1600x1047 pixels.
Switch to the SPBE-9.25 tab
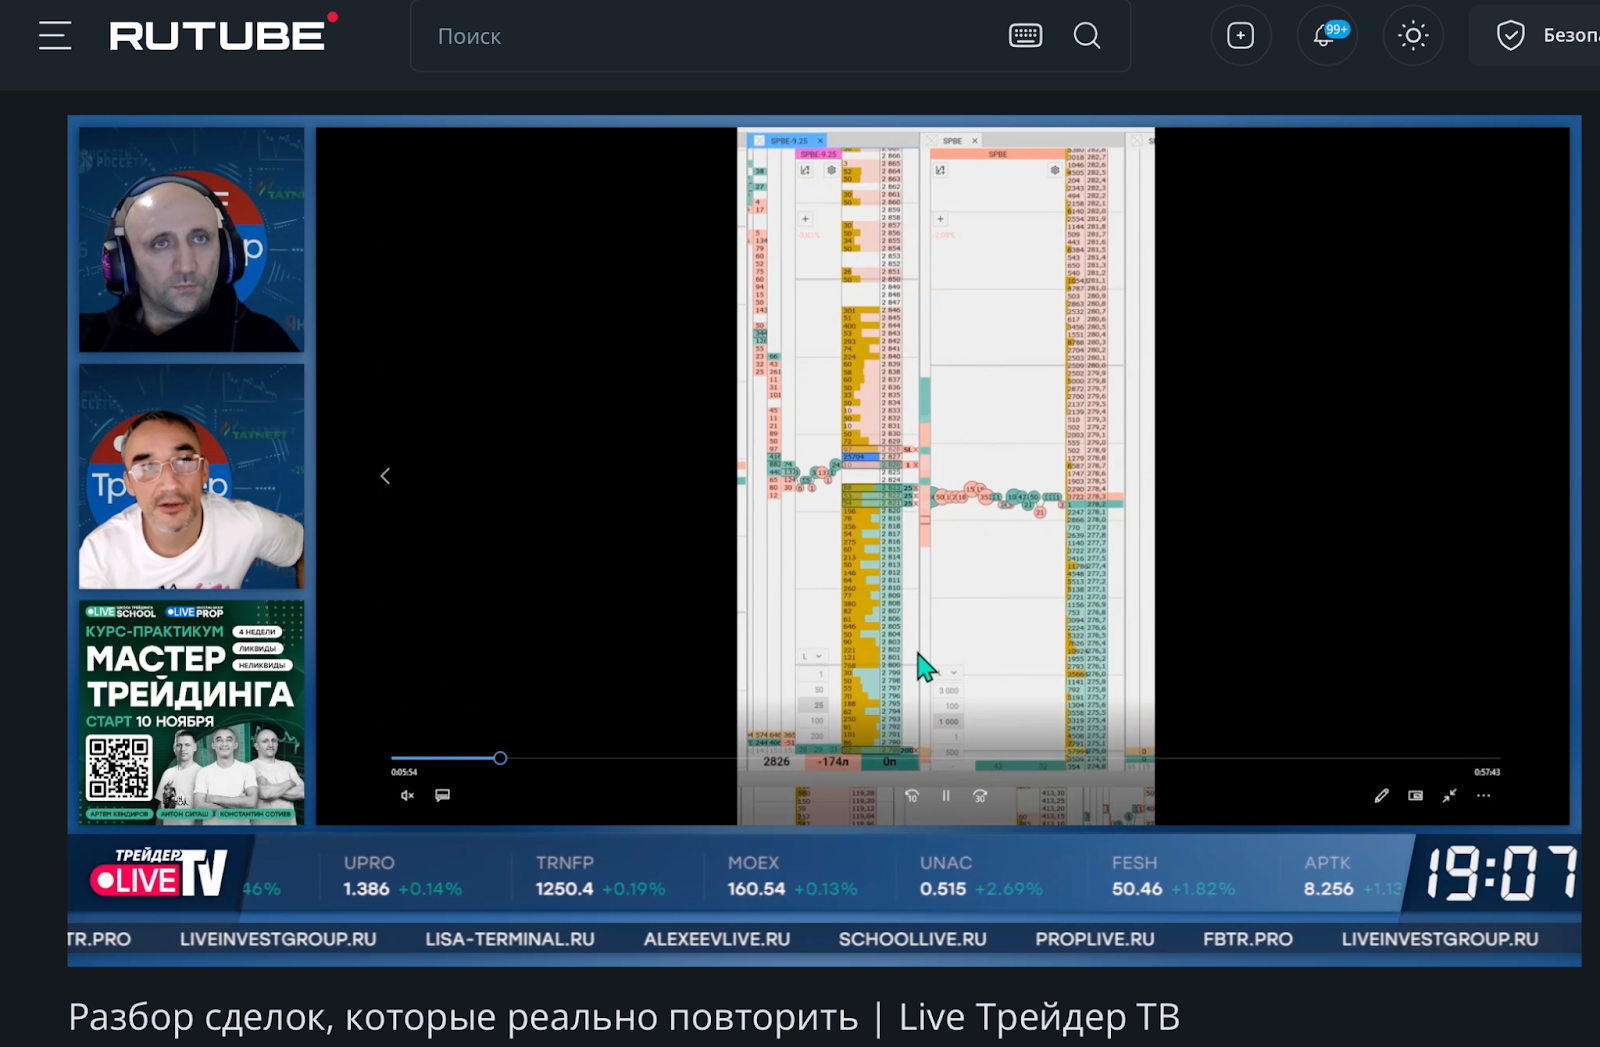point(788,141)
